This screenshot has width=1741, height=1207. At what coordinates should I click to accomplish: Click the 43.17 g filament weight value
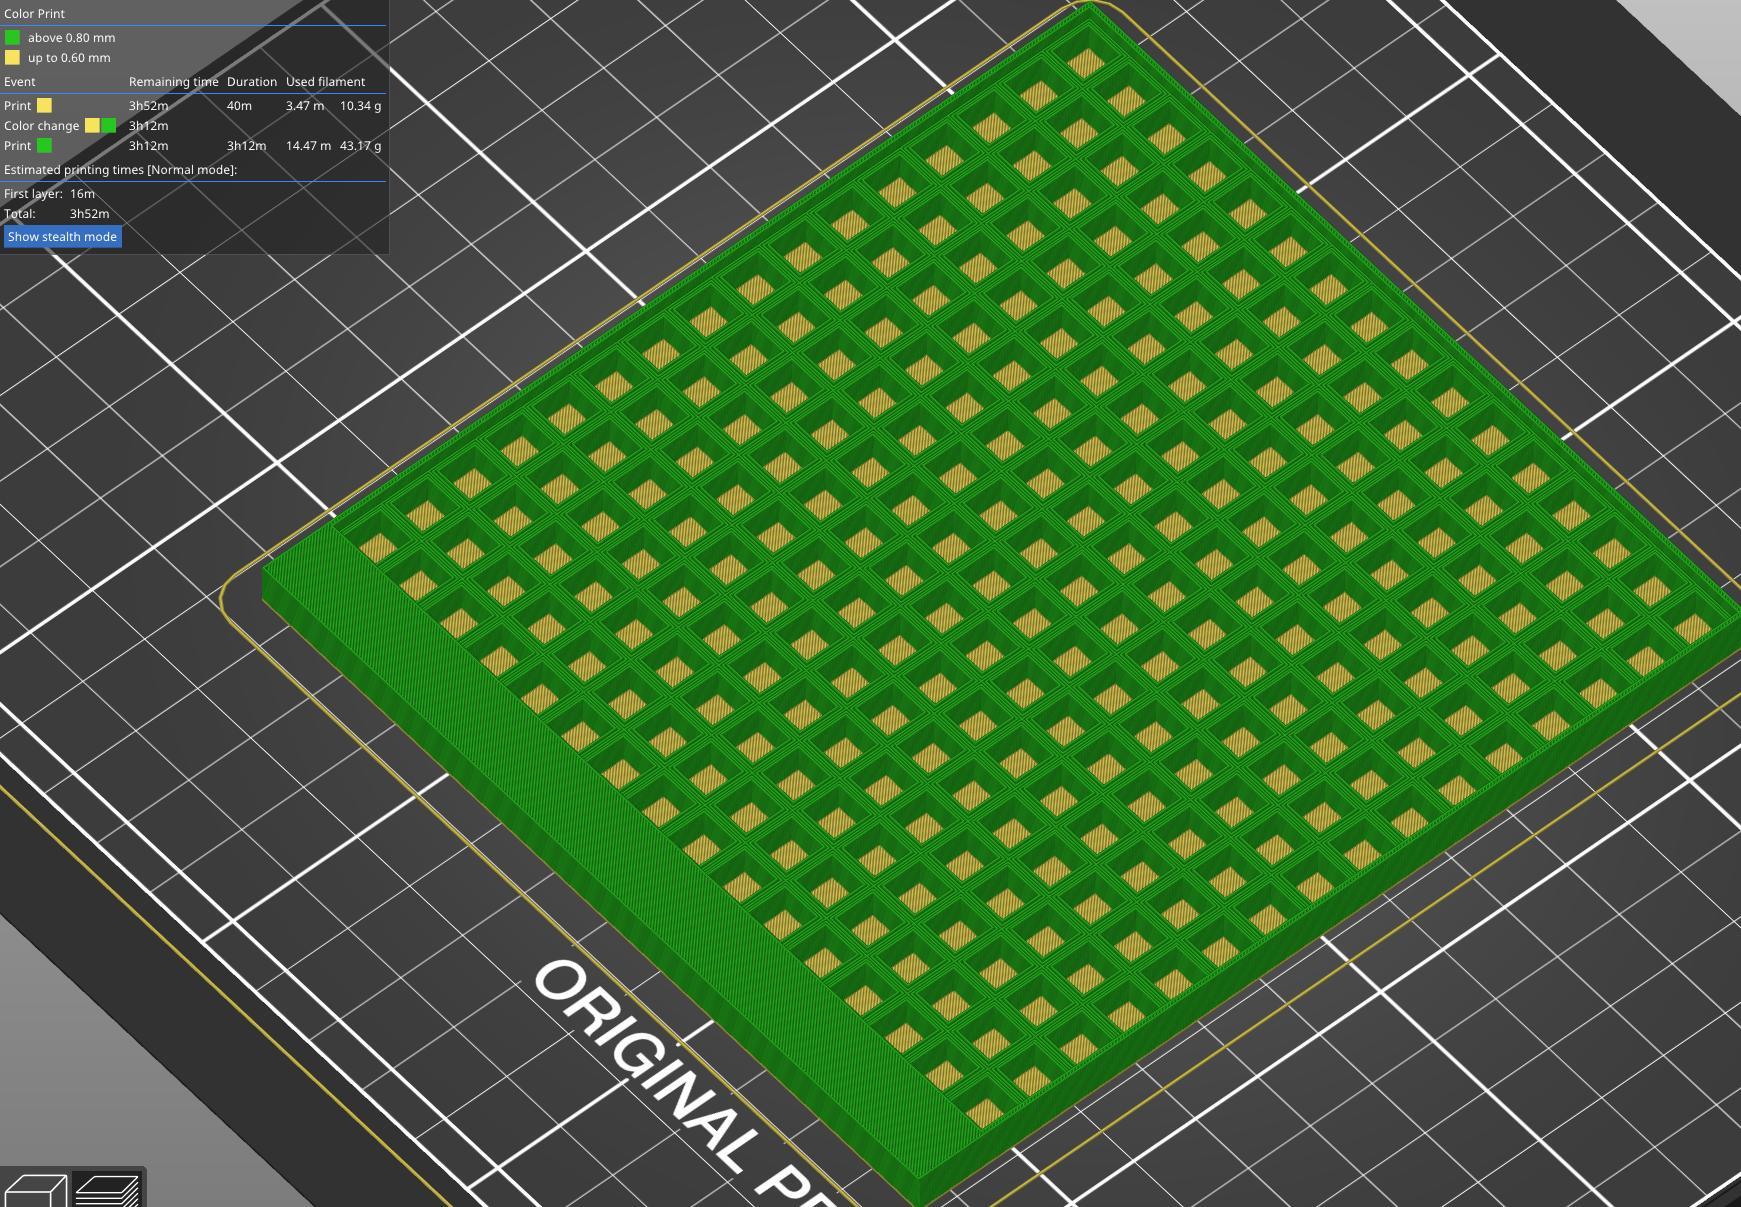(x=360, y=145)
